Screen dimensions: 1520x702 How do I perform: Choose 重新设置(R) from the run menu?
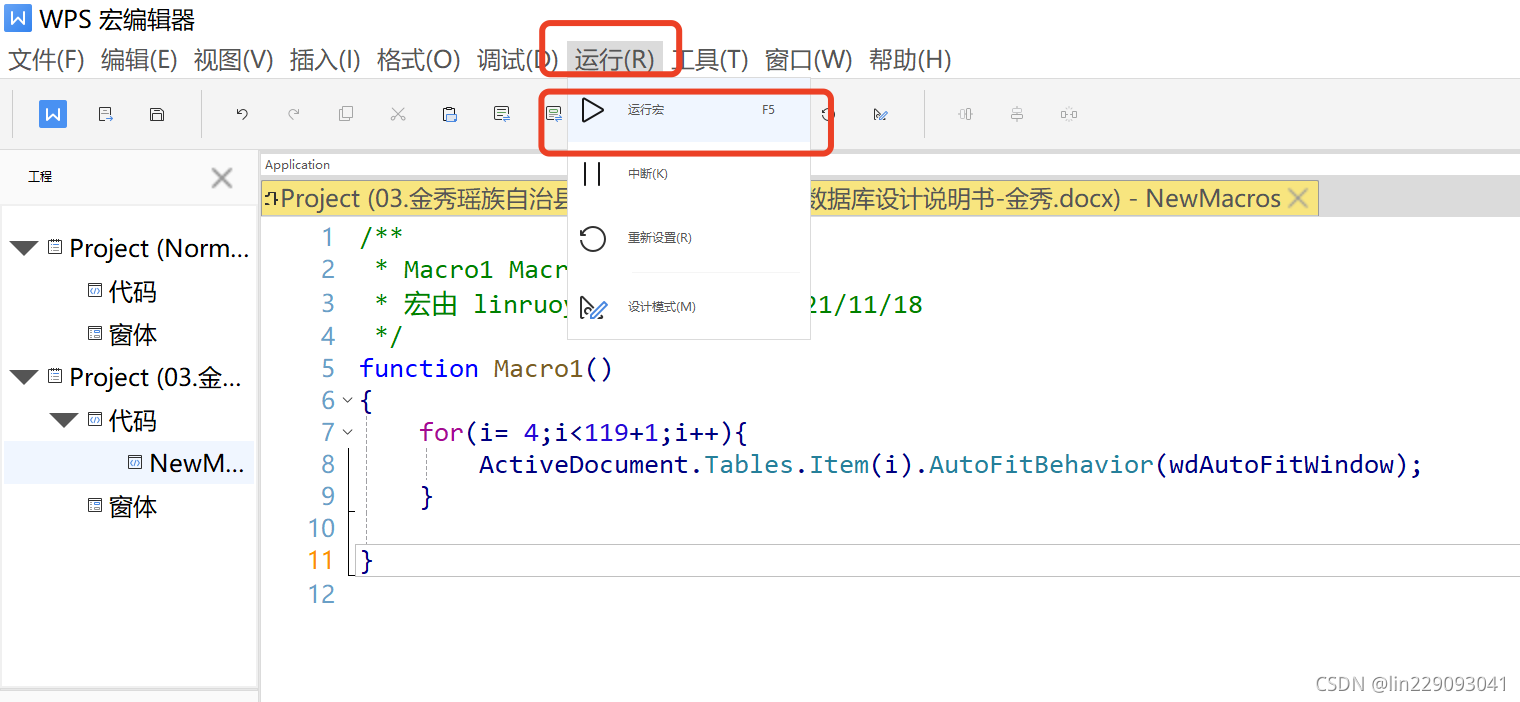pyautogui.click(x=689, y=238)
